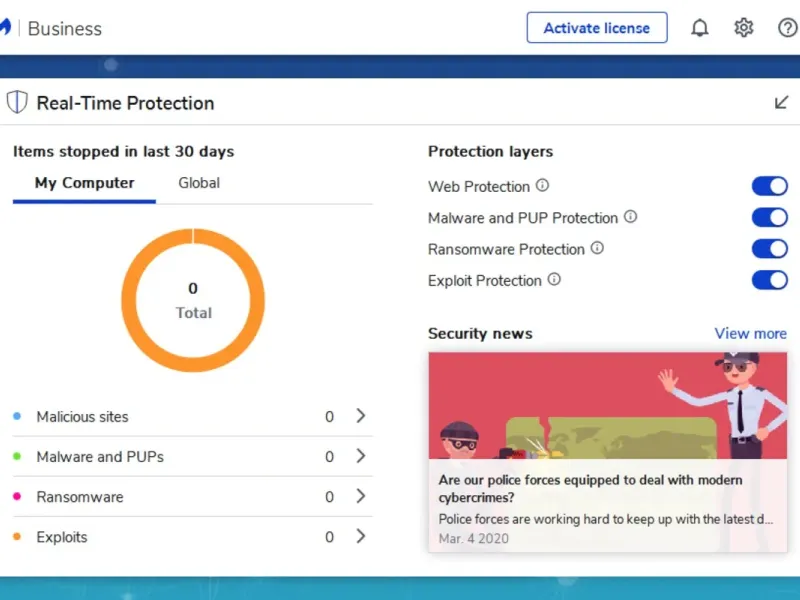Image resolution: width=800 pixels, height=600 pixels.
Task: Switch off the Exploit Protection toggle
Action: [770, 280]
